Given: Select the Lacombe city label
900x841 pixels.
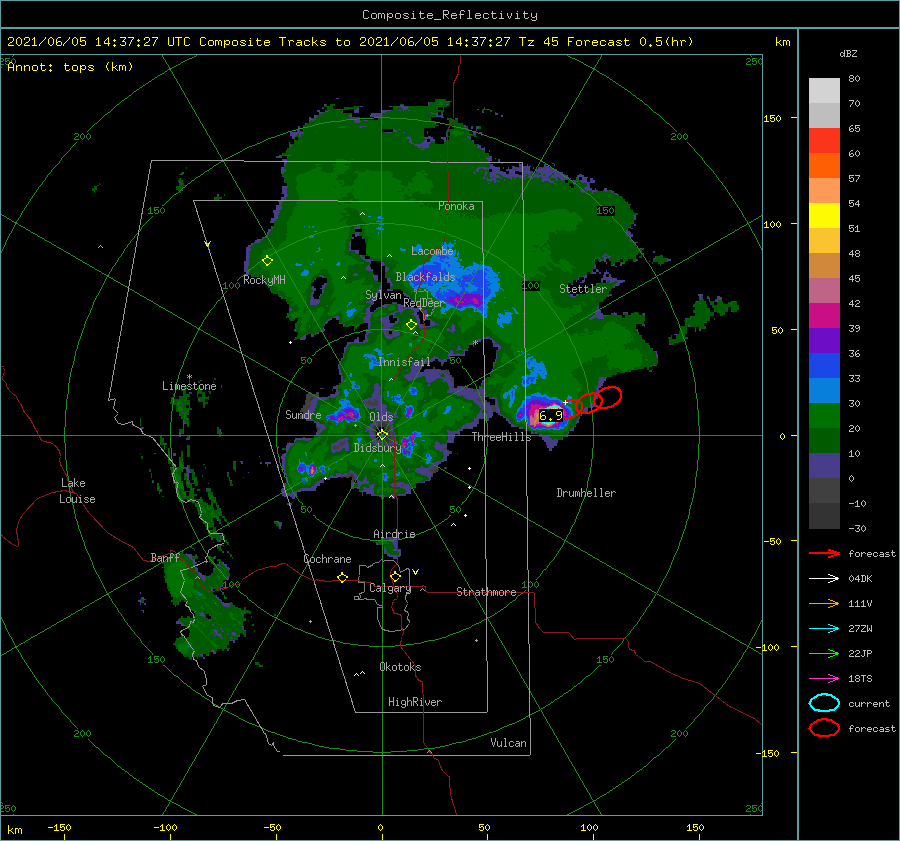Looking at the screenshot, I should coord(432,251).
